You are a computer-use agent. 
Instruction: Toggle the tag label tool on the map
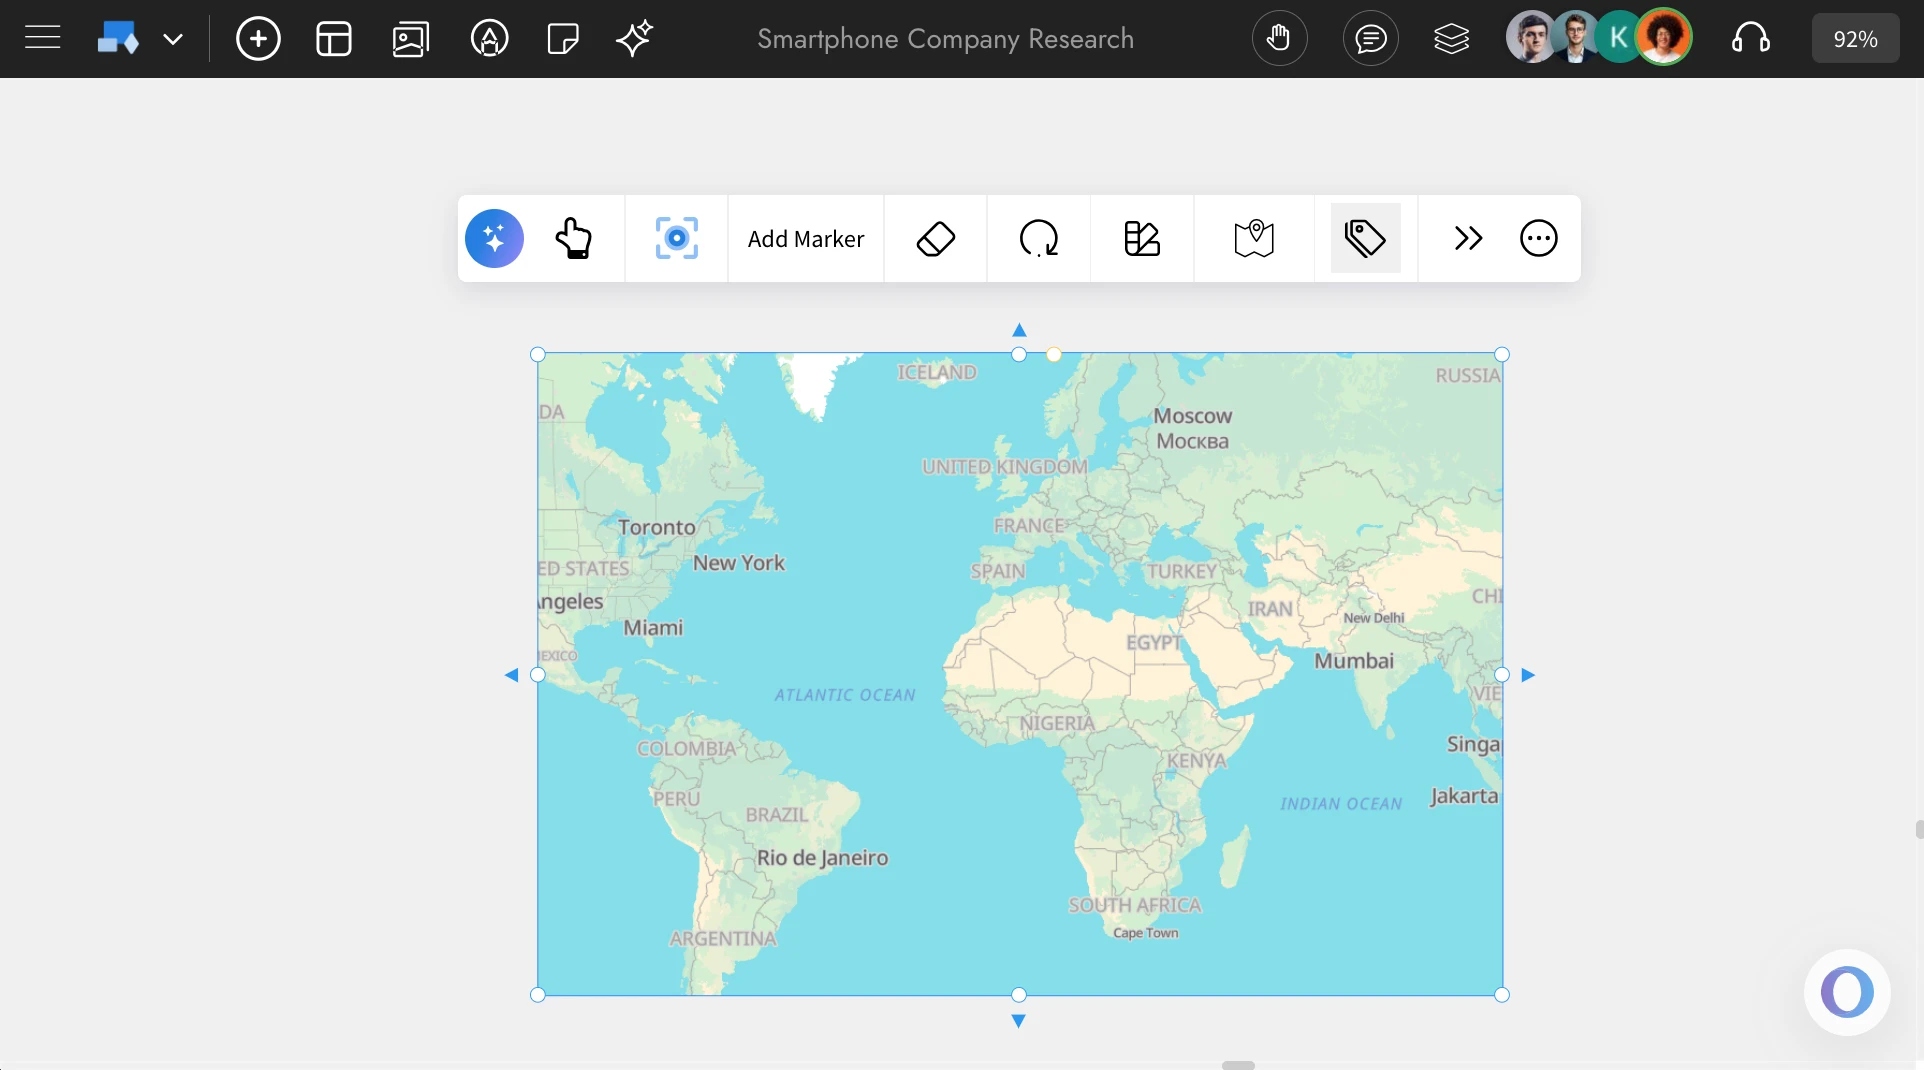tap(1366, 238)
